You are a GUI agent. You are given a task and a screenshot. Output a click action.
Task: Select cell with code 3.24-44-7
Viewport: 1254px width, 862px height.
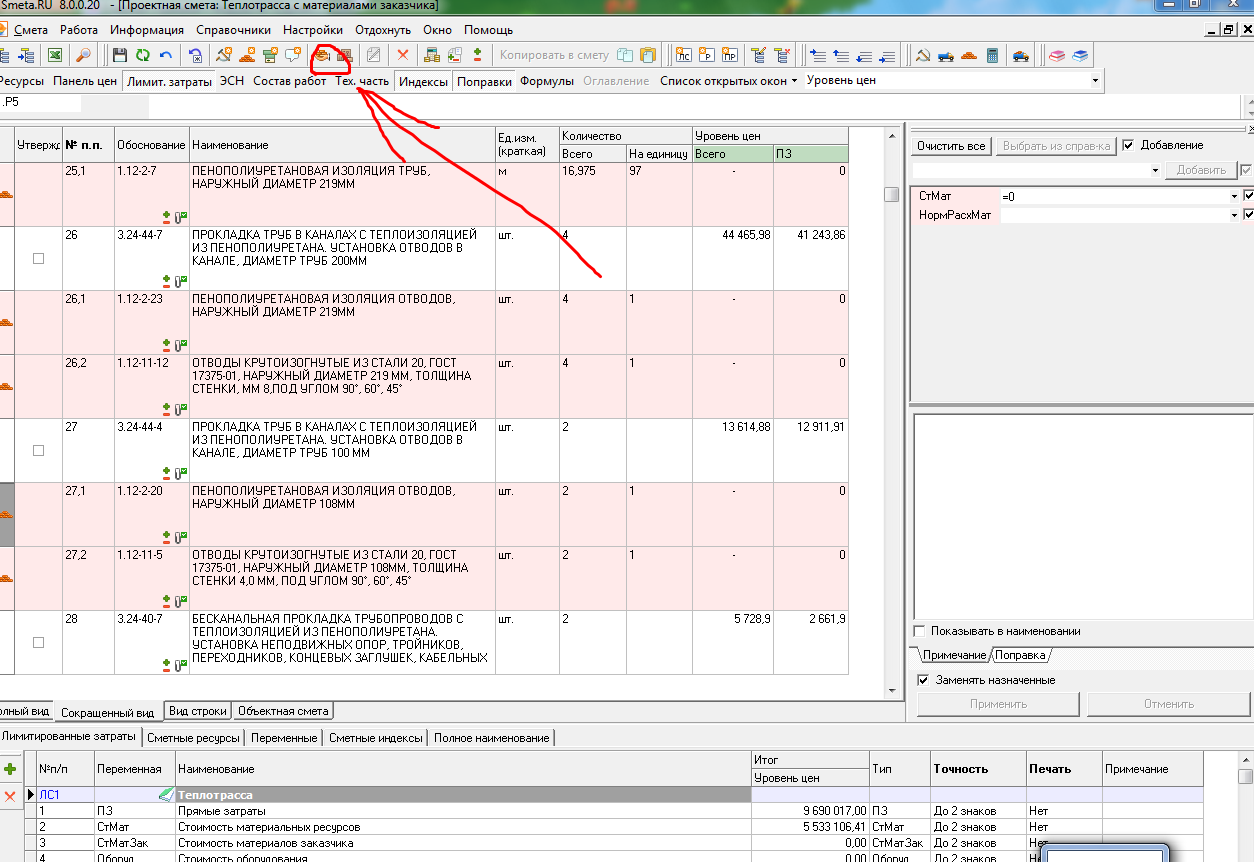(x=151, y=258)
